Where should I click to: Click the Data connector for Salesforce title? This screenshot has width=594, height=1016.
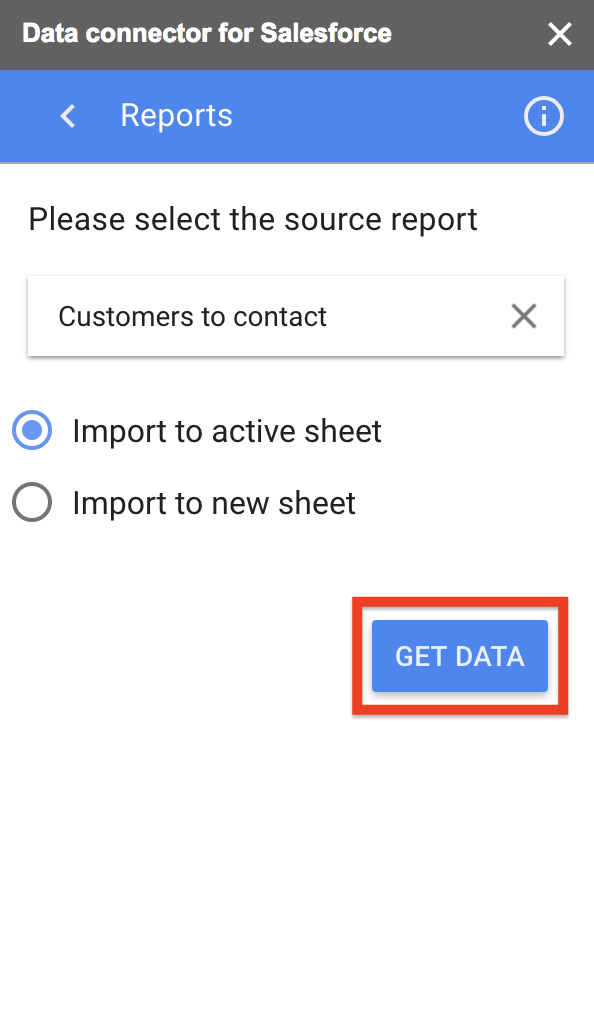click(x=207, y=34)
